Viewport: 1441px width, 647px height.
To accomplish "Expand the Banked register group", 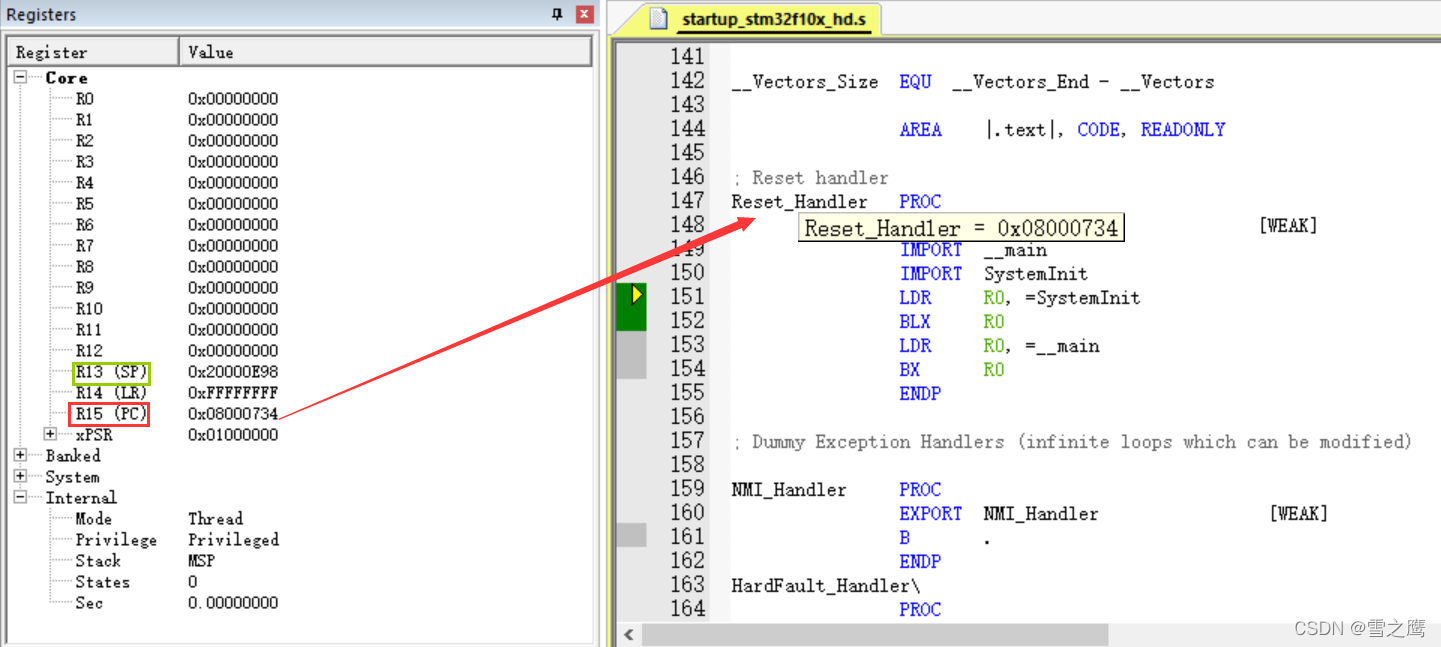I will click(20, 455).
